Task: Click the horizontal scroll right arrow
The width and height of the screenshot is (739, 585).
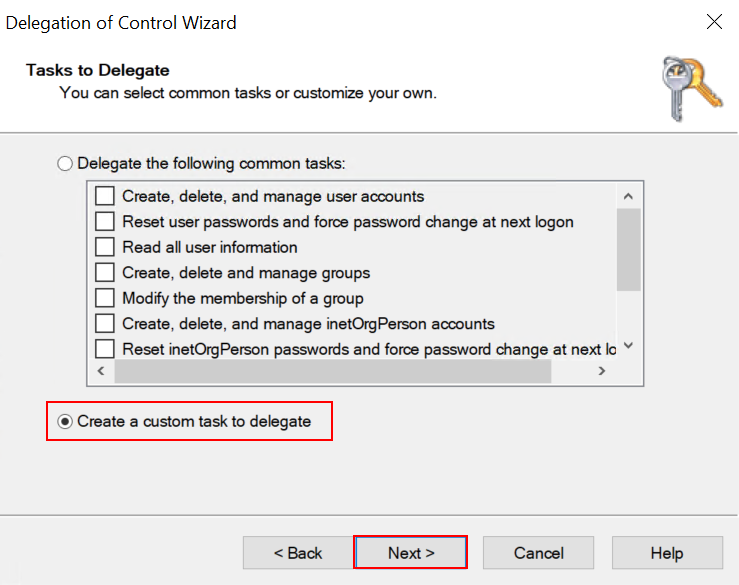Action: point(601,371)
